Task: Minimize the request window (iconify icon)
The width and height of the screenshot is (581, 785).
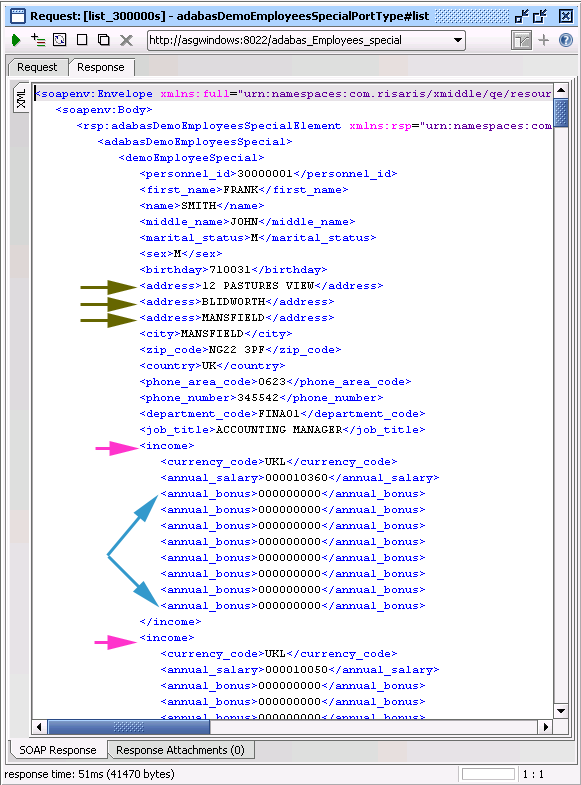Action: pyautogui.click(x=521, y=16)
